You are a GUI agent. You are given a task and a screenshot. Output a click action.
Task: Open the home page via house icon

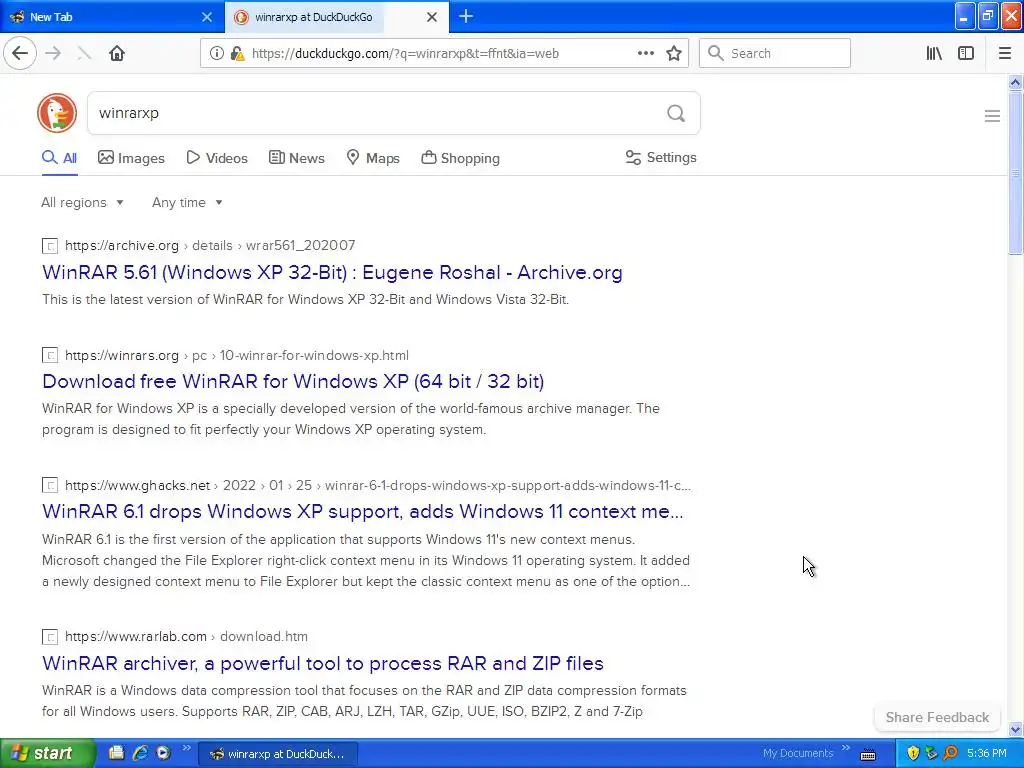117,54
